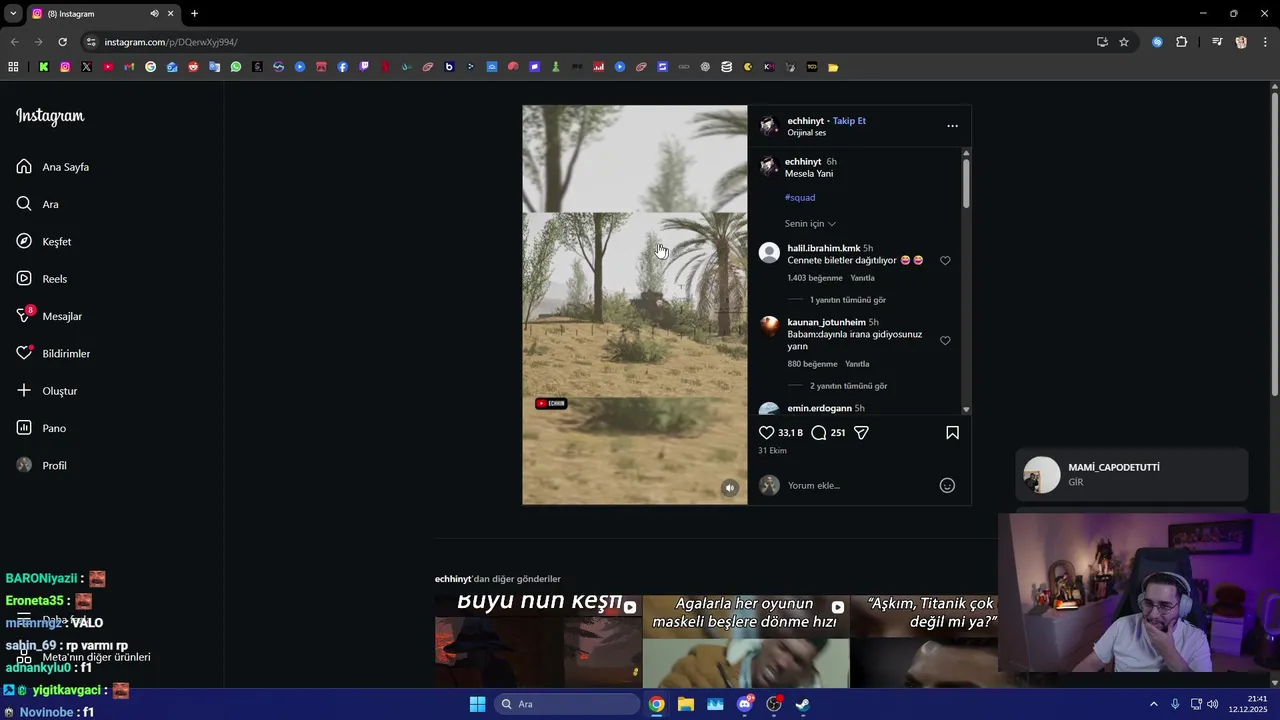Open the media control icon in toolbar
This screenshot has width=1280, height=720.
point(1217,42)
